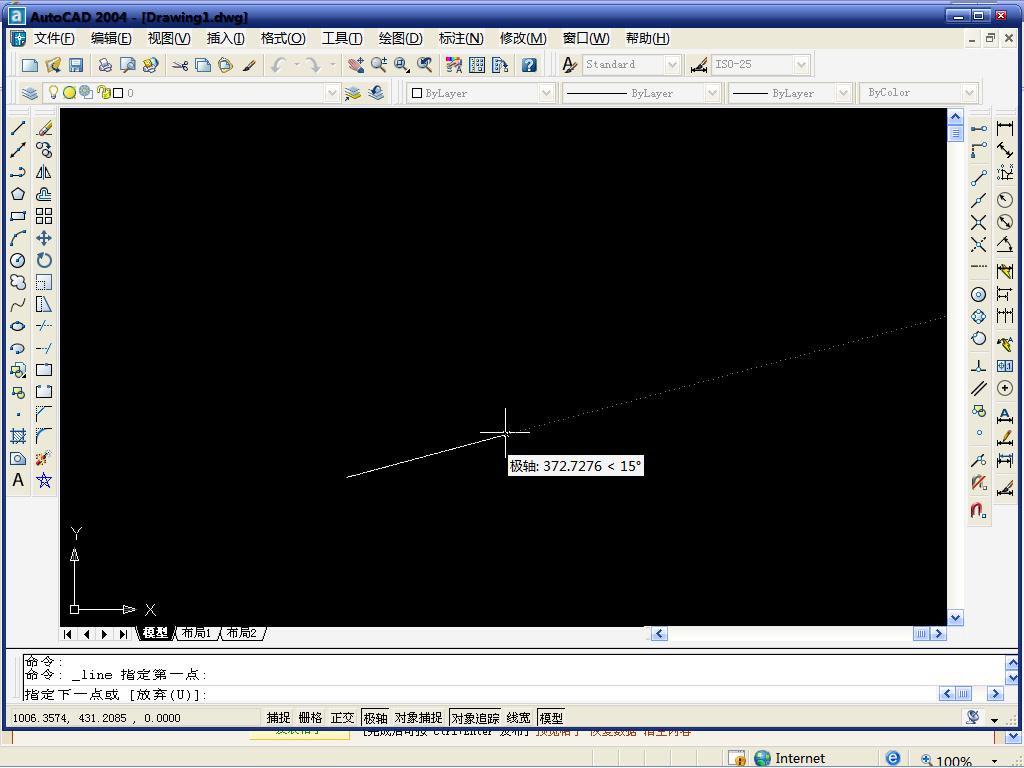Toggle 对象追踪 object tracking in status bar
This screenshot has height=768, width=1024.
[475, 718]
